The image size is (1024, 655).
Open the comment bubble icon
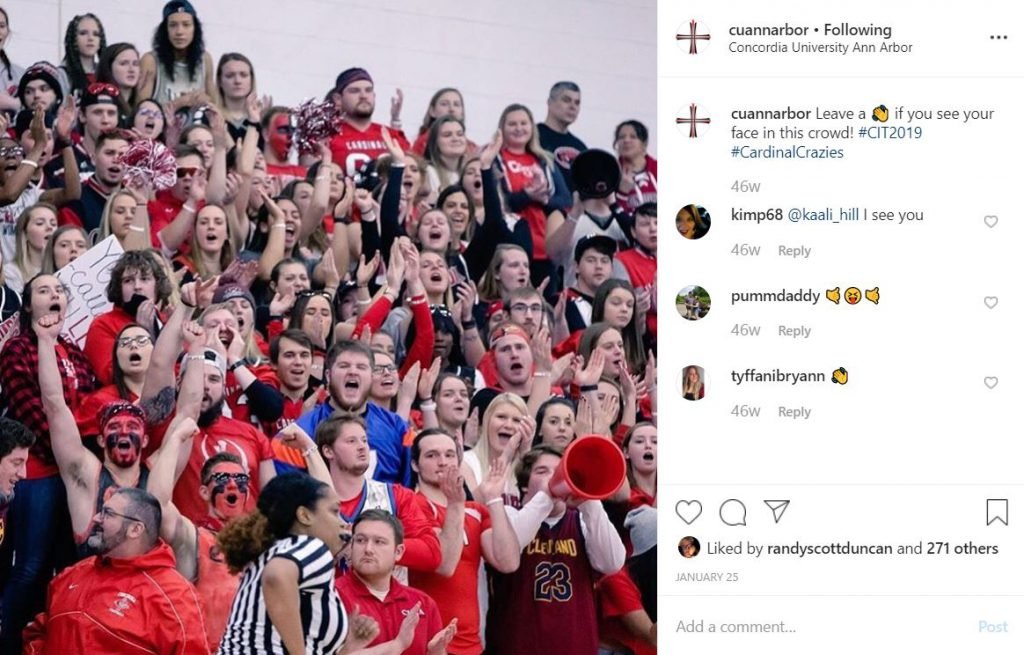coord(733,513)
